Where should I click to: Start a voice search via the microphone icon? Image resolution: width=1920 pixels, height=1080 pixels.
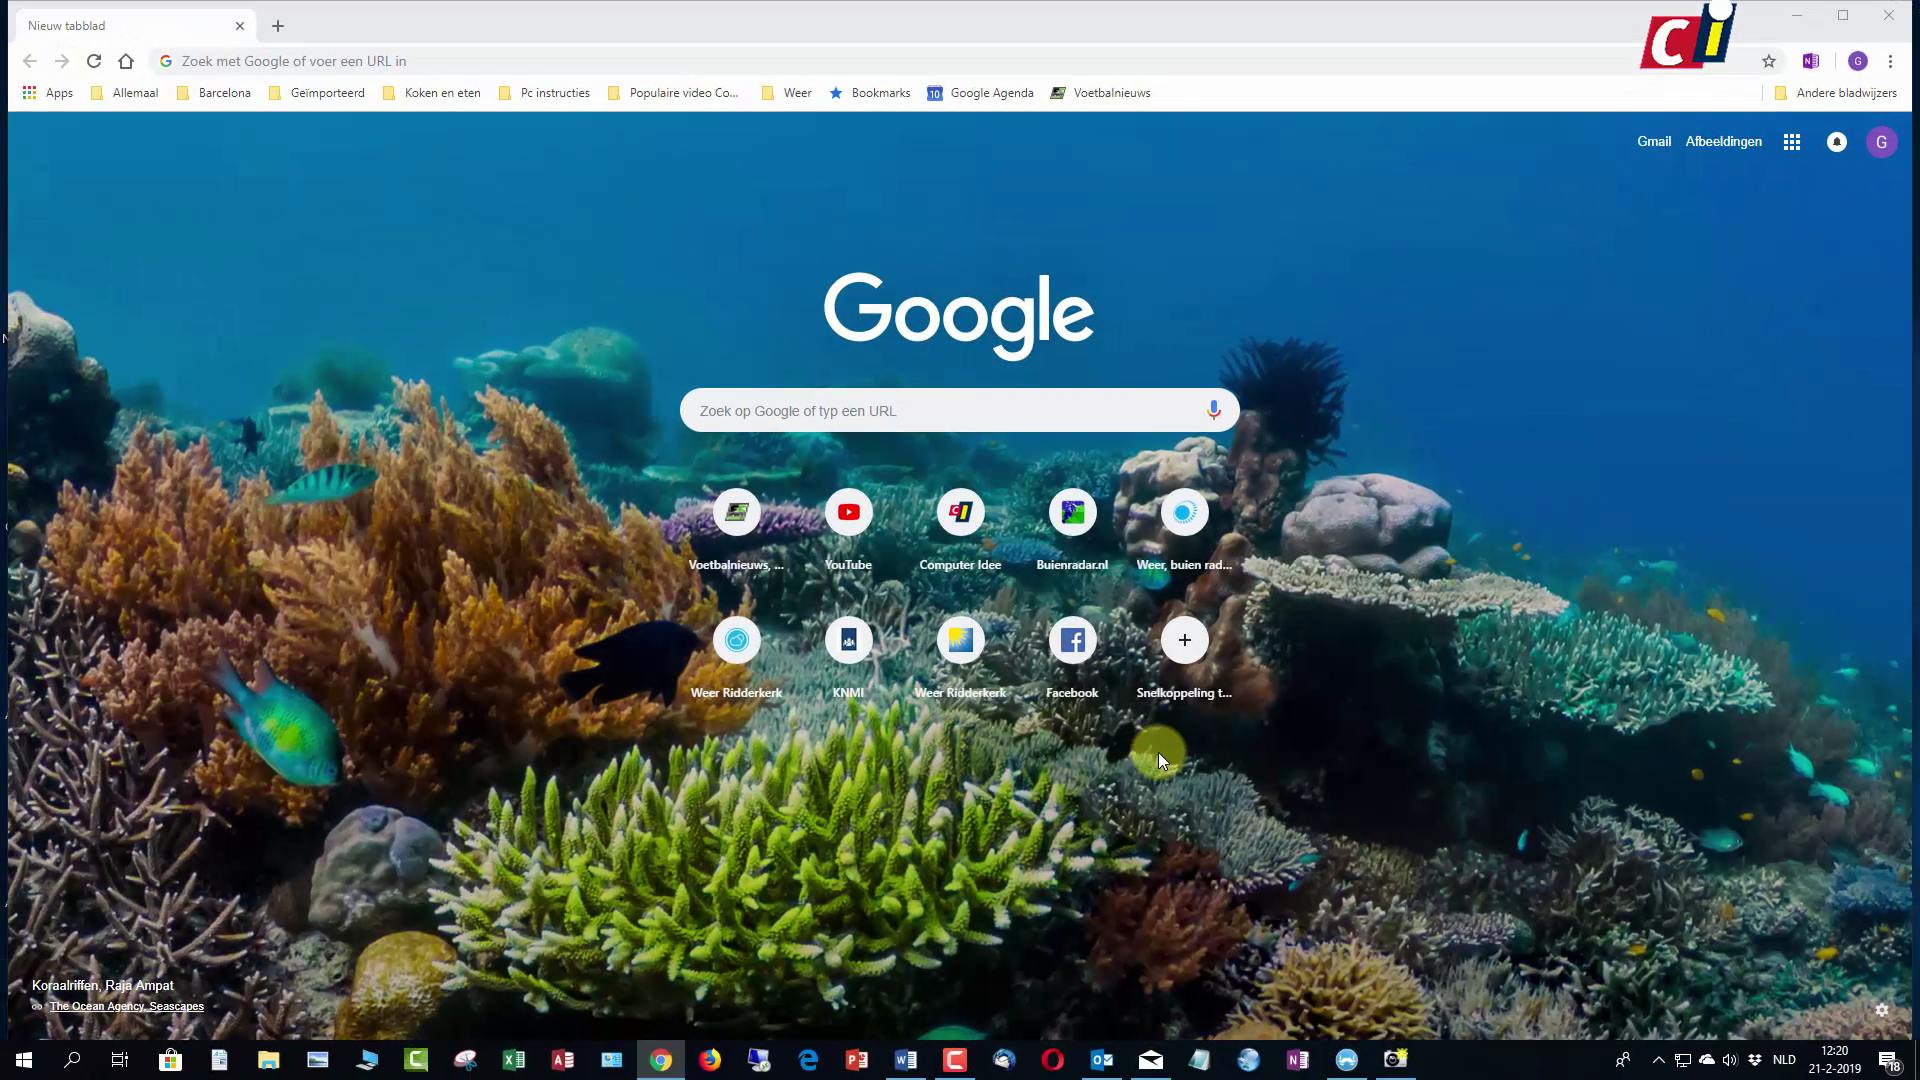click(x=1213, y=410)
